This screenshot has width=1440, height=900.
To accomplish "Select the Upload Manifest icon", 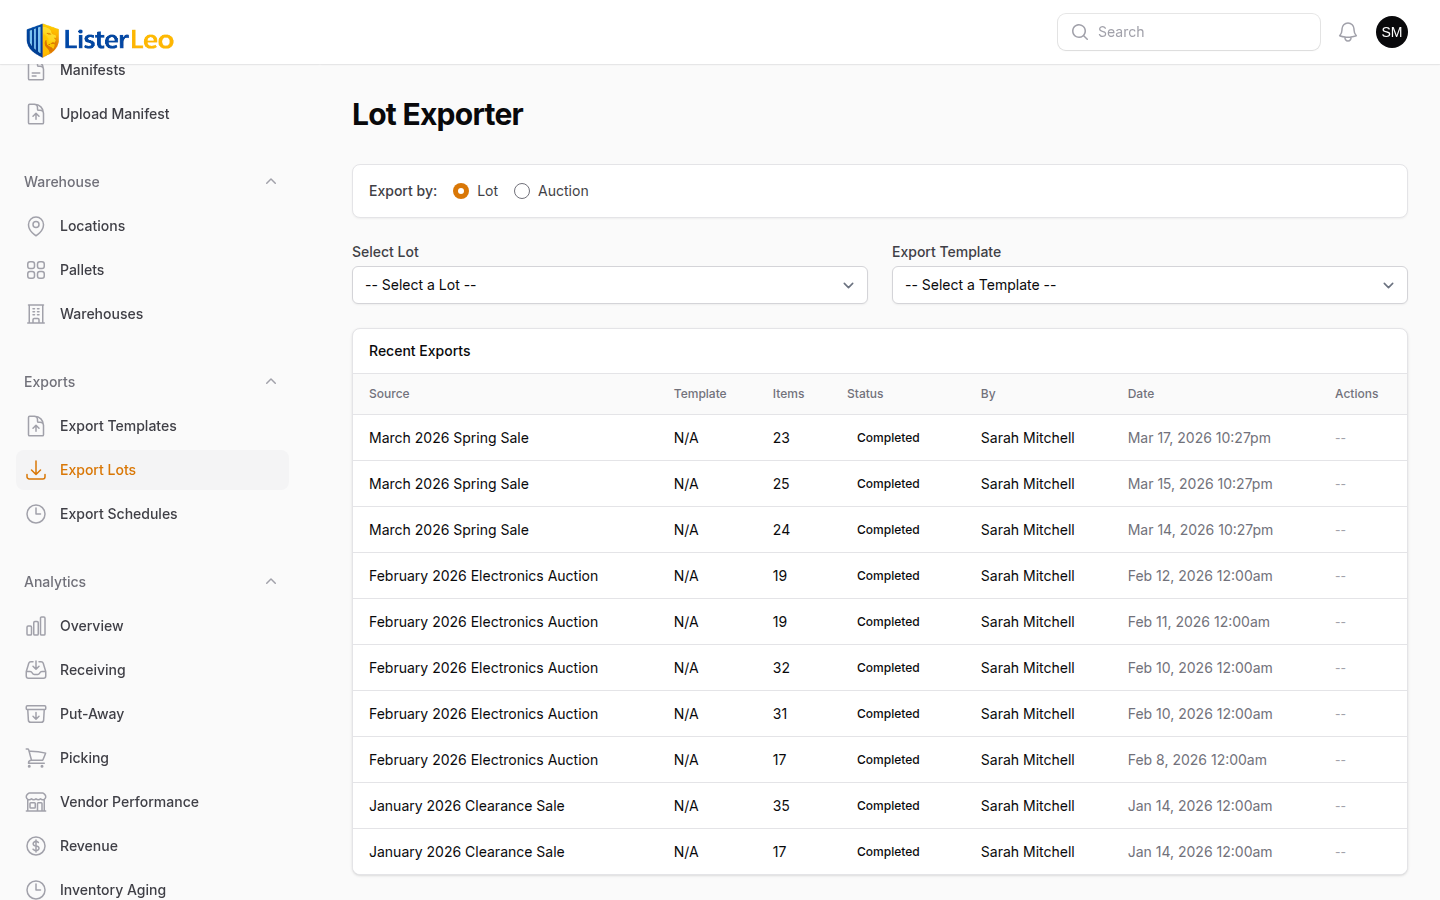I will [36, 113].
